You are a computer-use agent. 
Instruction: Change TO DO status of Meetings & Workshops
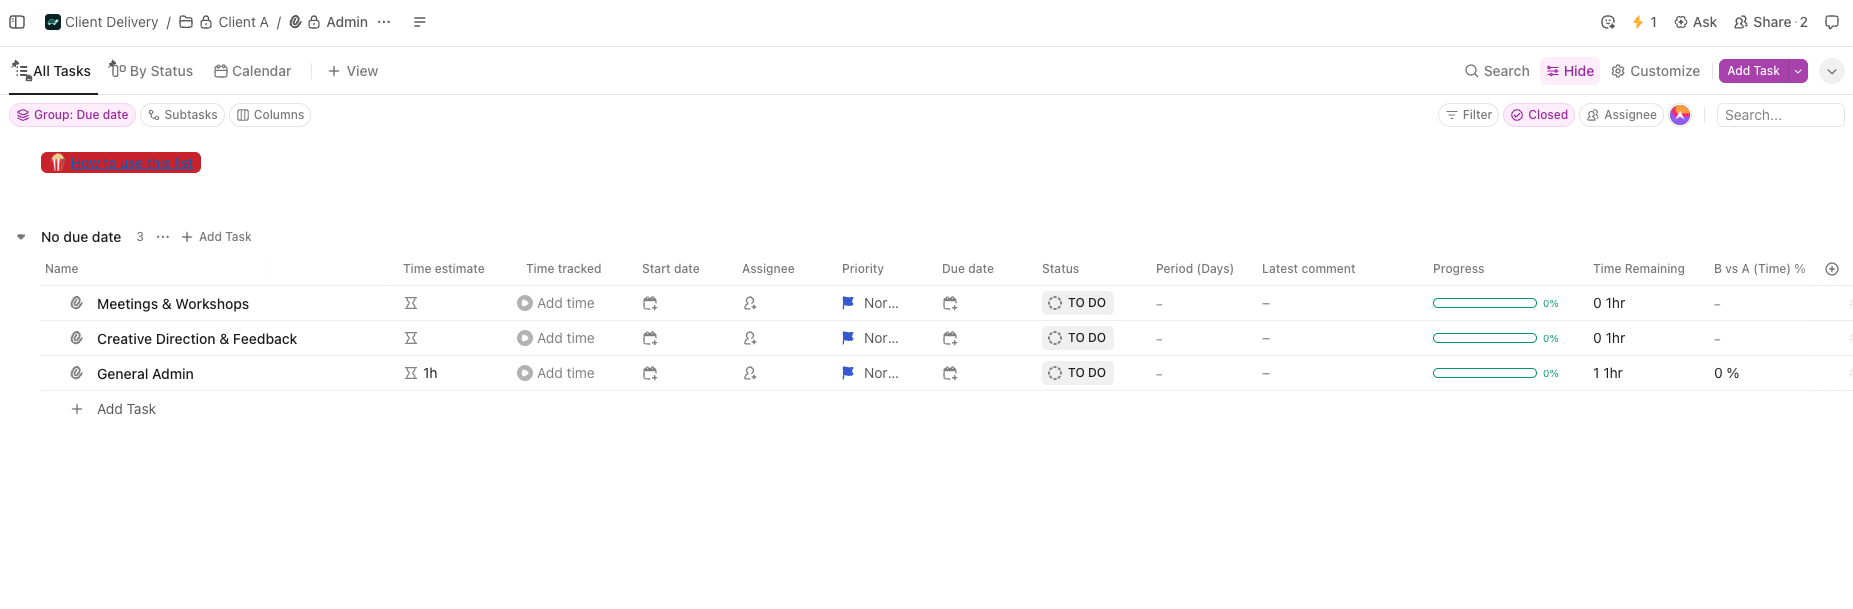click(1077, 303)
